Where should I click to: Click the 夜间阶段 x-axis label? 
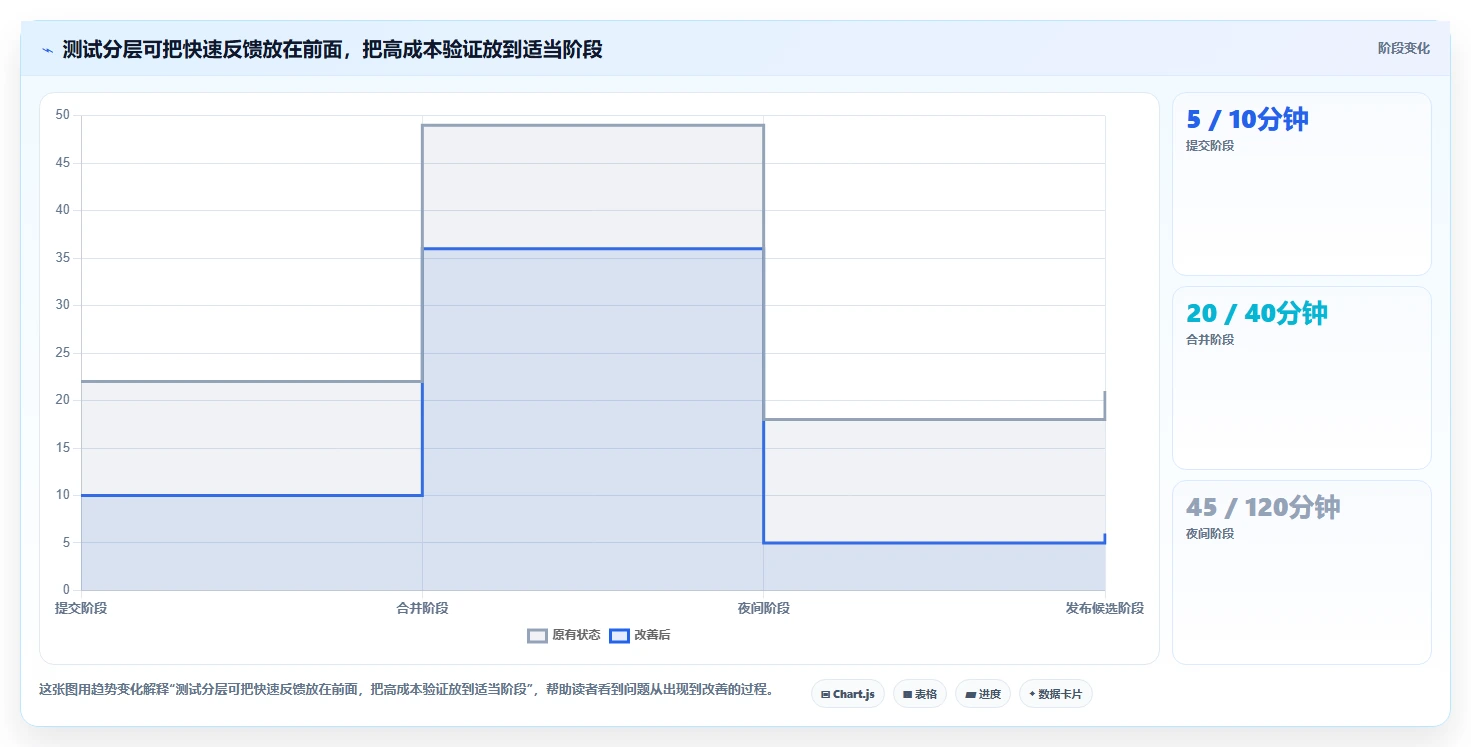click(764, 608)
